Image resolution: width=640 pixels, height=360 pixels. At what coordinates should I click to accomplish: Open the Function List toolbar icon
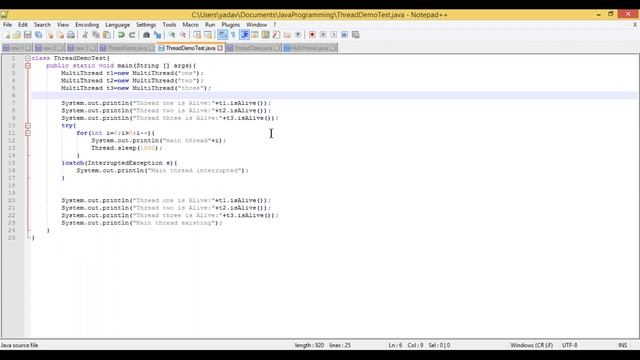(x=276, y=35)
